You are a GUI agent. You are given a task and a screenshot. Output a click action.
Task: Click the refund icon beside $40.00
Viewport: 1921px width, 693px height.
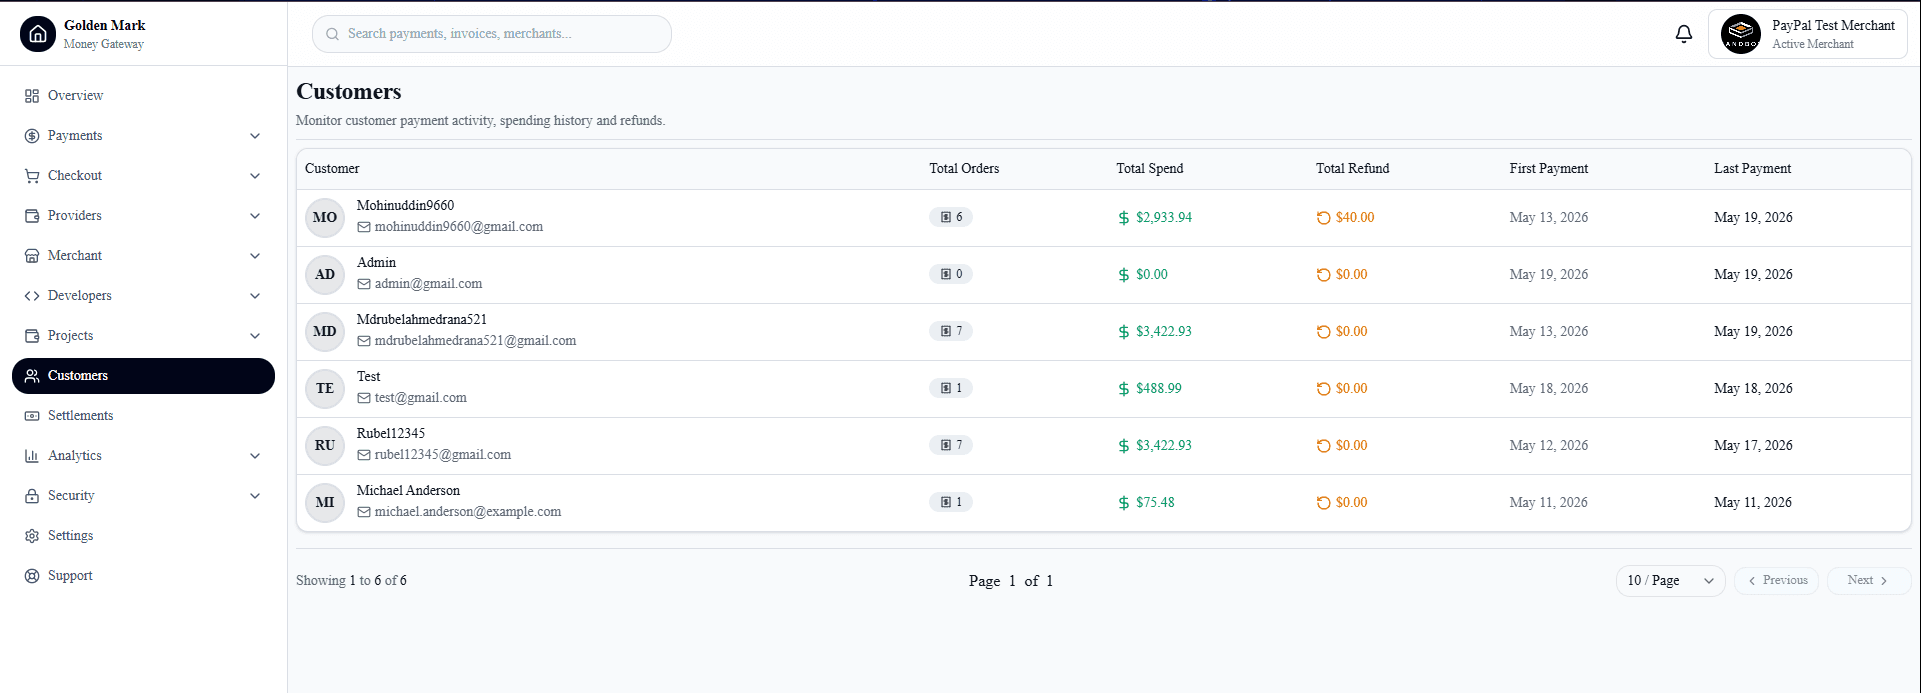click(1323, 218)
